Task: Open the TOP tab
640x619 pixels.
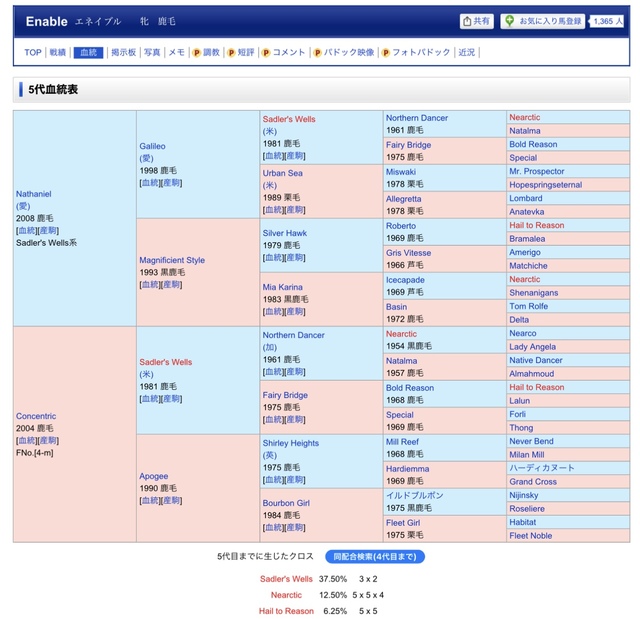Action: pos(33,52)
